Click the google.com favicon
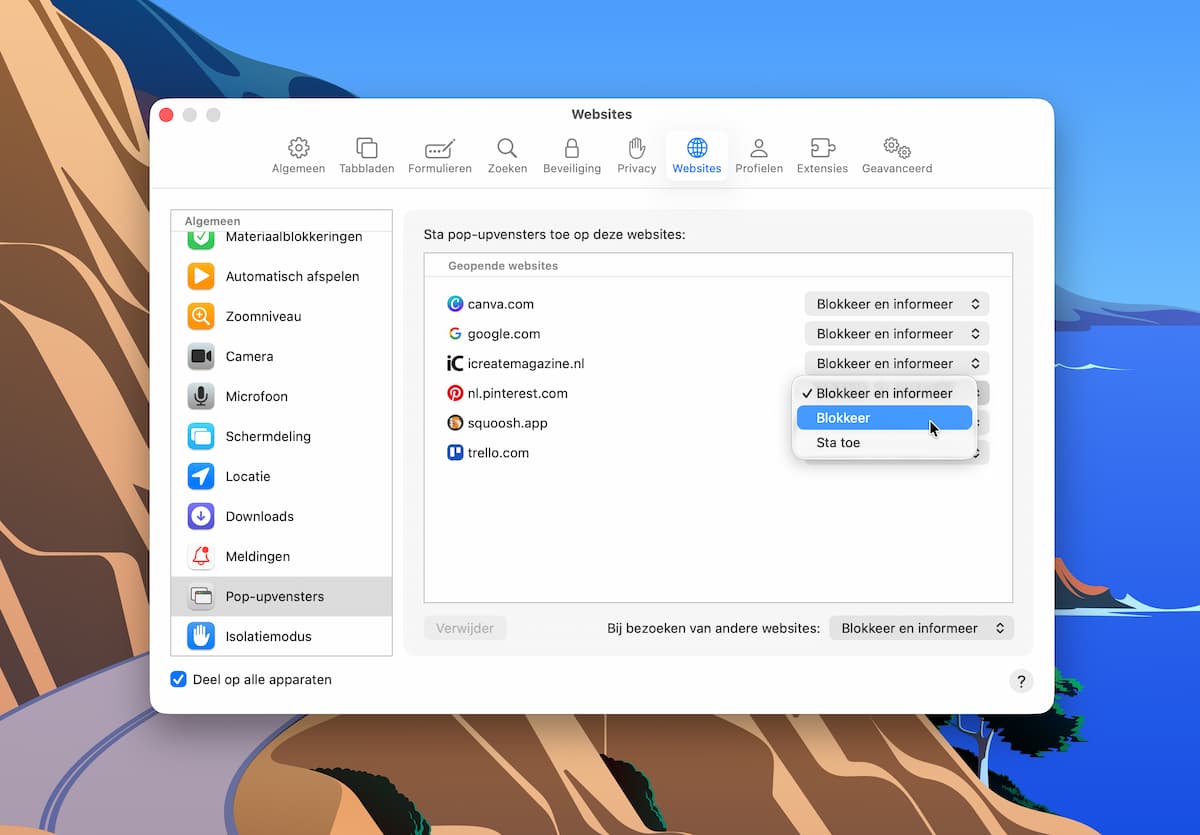Image resolution: width=1200 pixels, height=835 pixels. click(455, 334)
